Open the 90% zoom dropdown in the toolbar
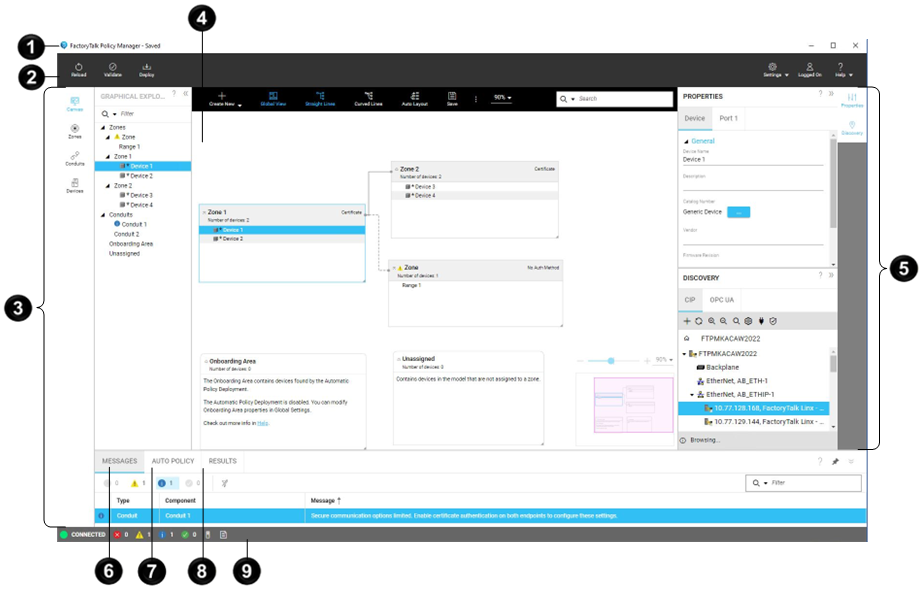 [x=502, y=98]
